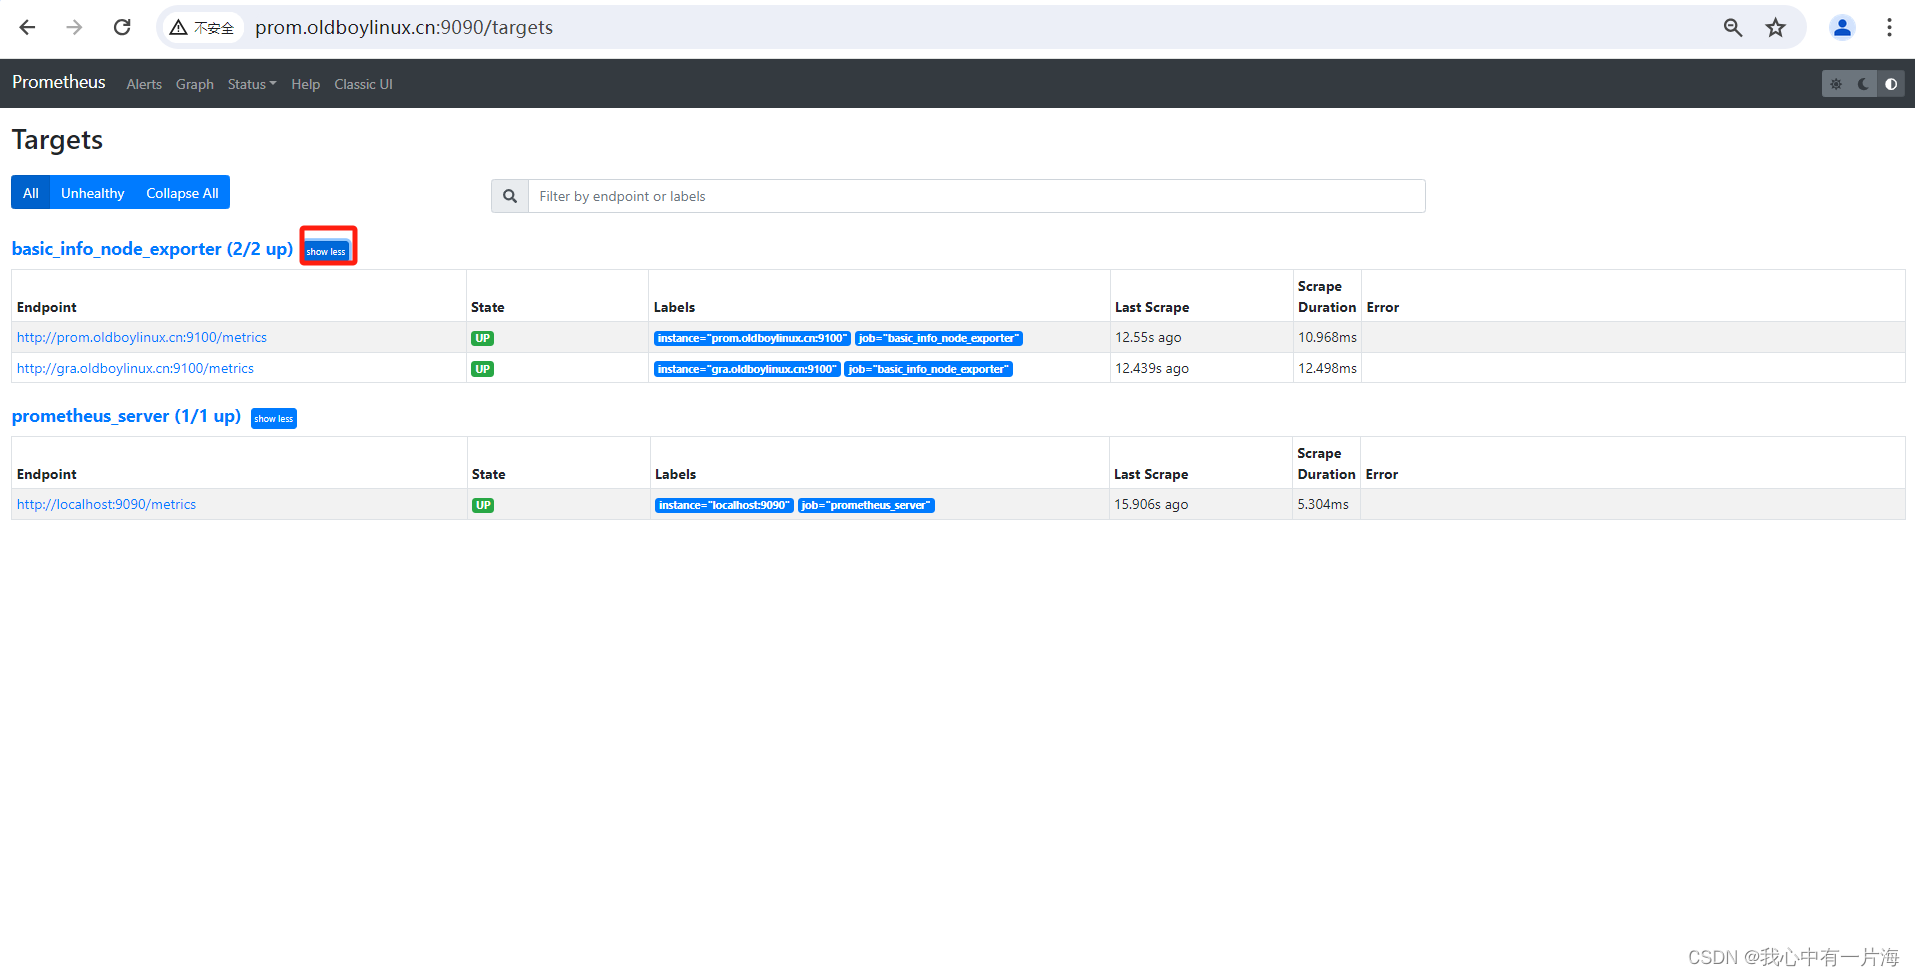Bookmark this page with the star icon
The height and width of the screenshot is (976, 1915).
(1776, 28)
